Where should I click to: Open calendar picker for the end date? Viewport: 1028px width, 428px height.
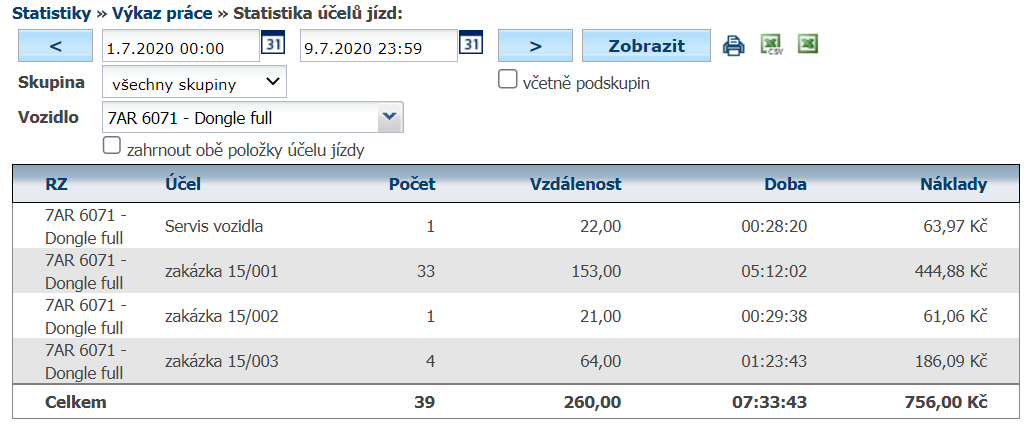pos(471,45)
